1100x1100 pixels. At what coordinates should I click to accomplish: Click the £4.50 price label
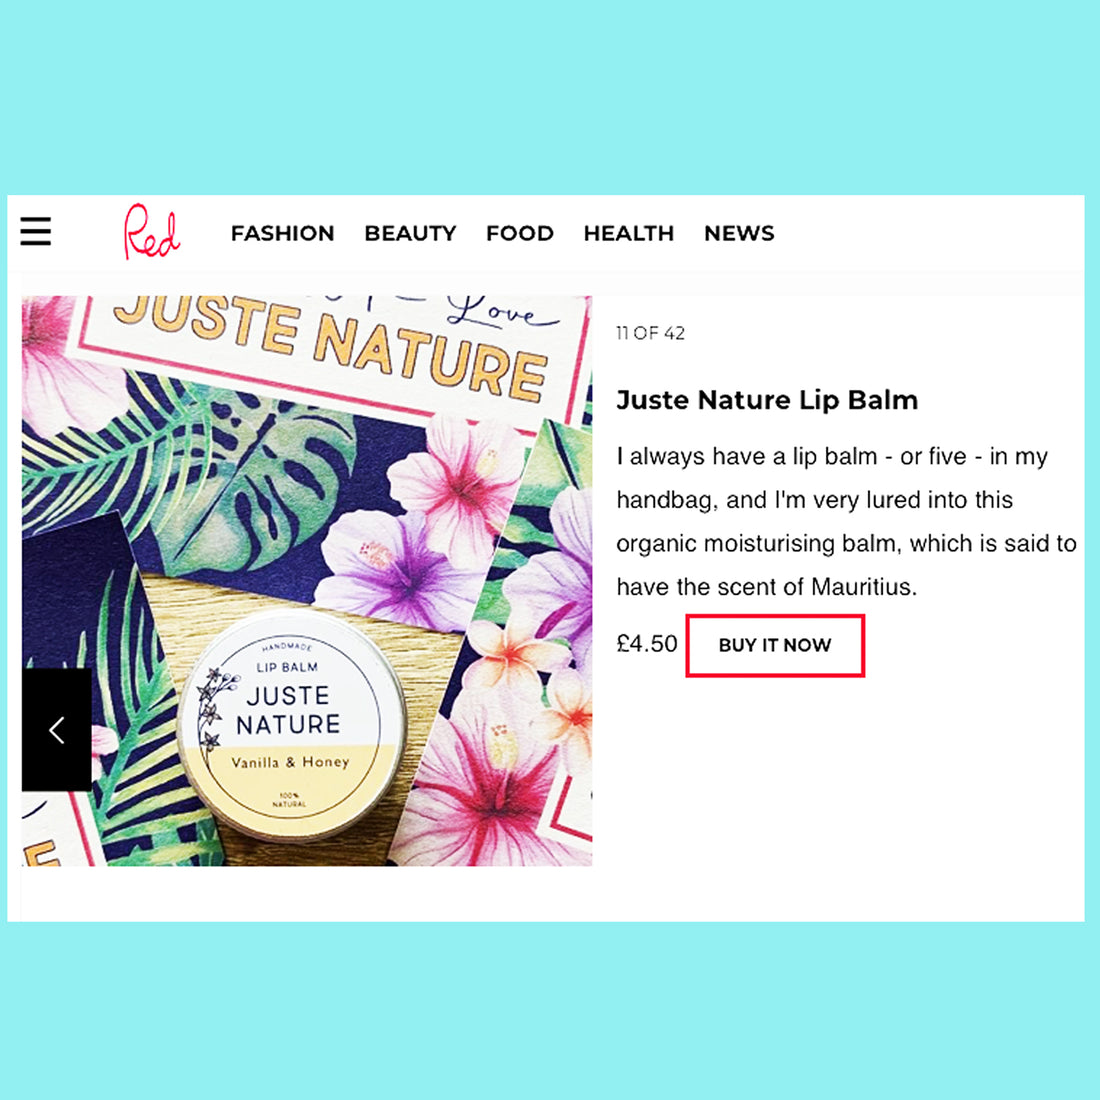pos(647,643)
